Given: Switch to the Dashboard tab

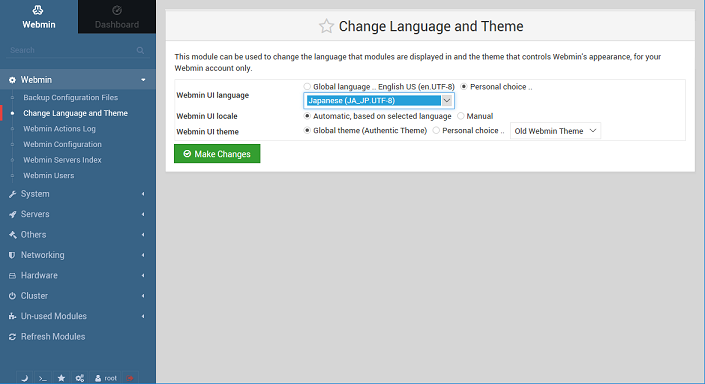Looking at the screenshot, I should [x=117, y=17].
